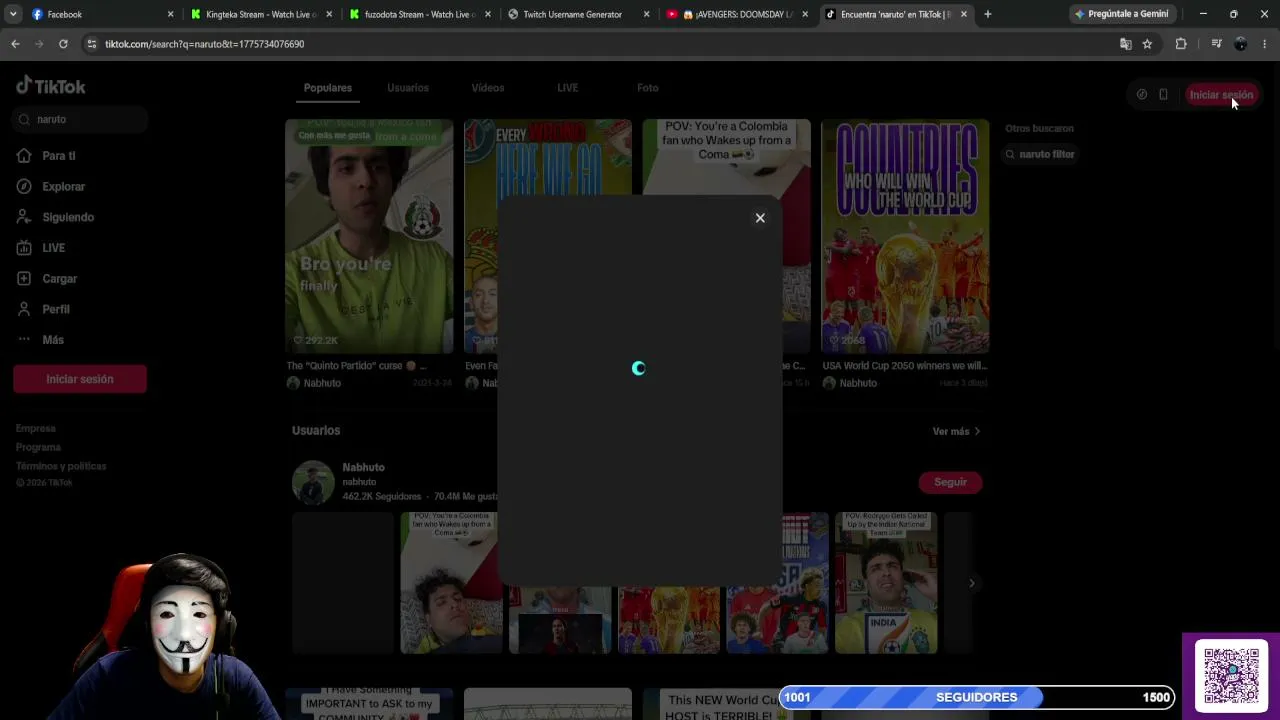Open the Programa footer link
The height and width of the screenshot is (720, 1280).
pyautogui.click(x=38, y=447)
